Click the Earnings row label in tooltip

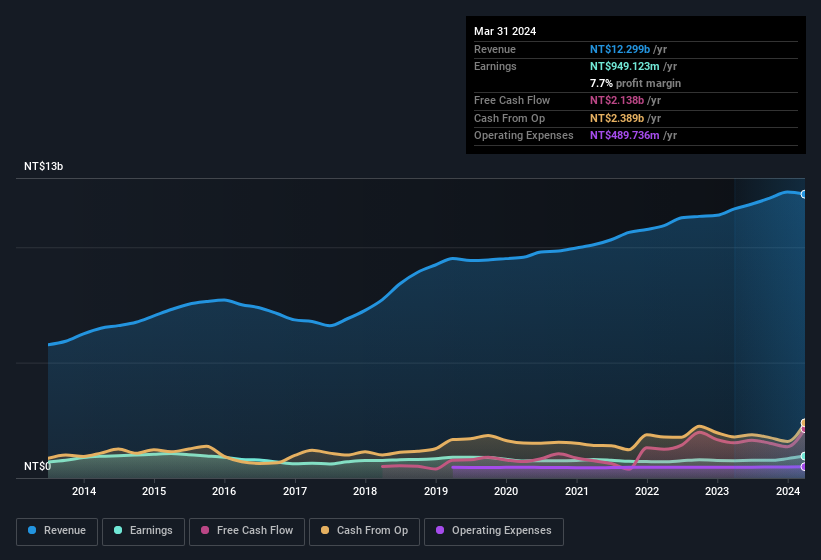pyautogui.click(x=495, y=66)
